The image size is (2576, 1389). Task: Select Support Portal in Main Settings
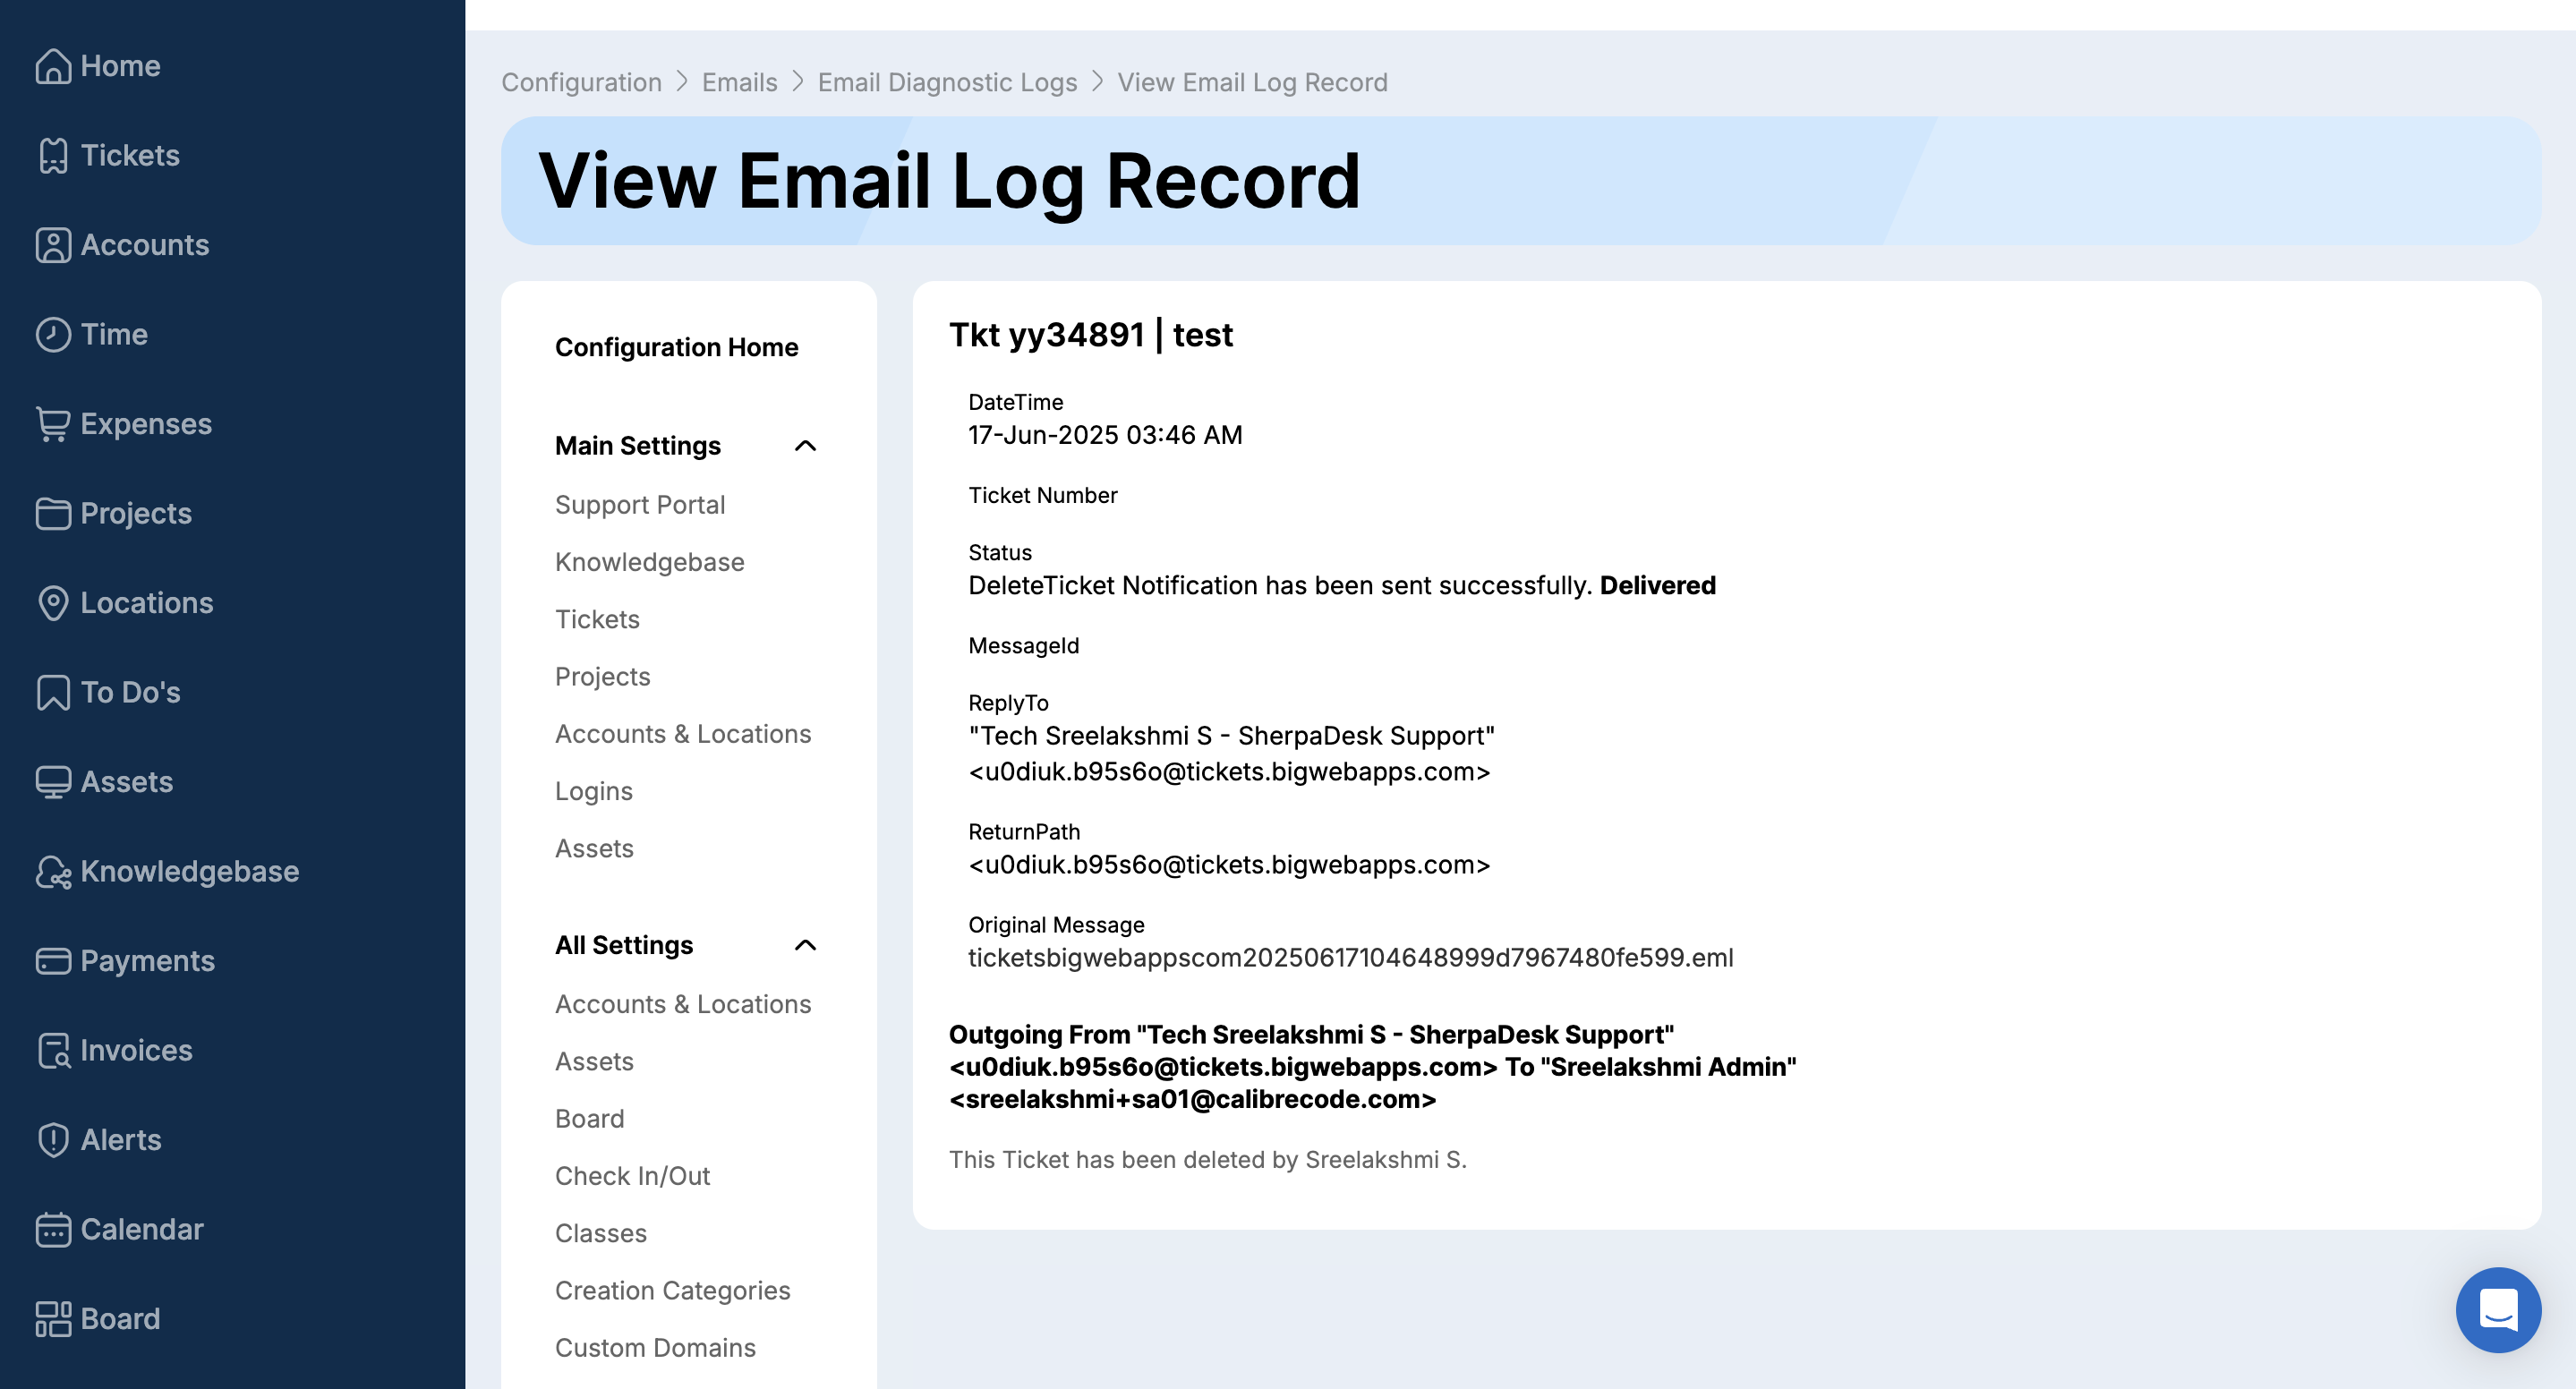tap(639, 505)
